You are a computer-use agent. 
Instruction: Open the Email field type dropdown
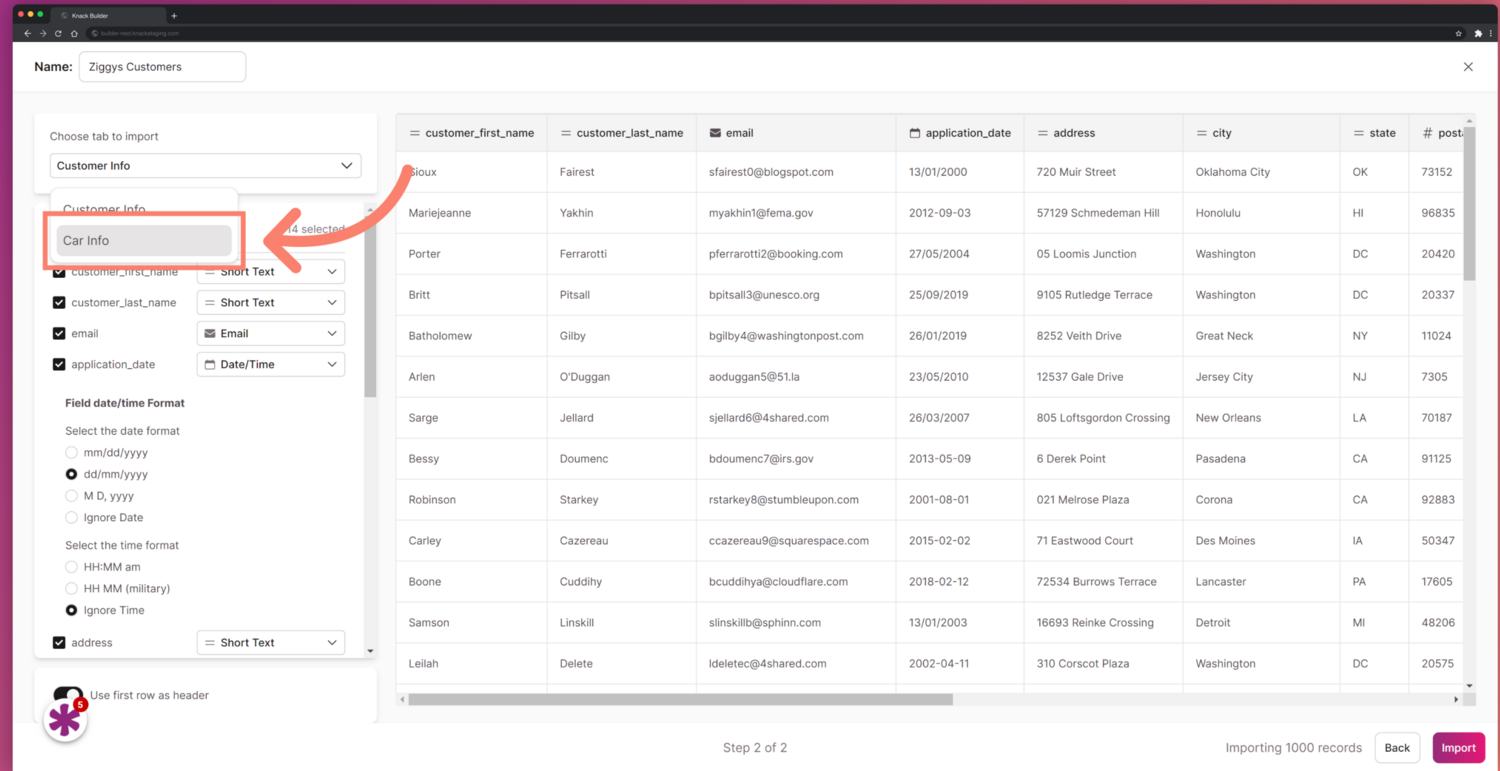[x=271, y=334]
